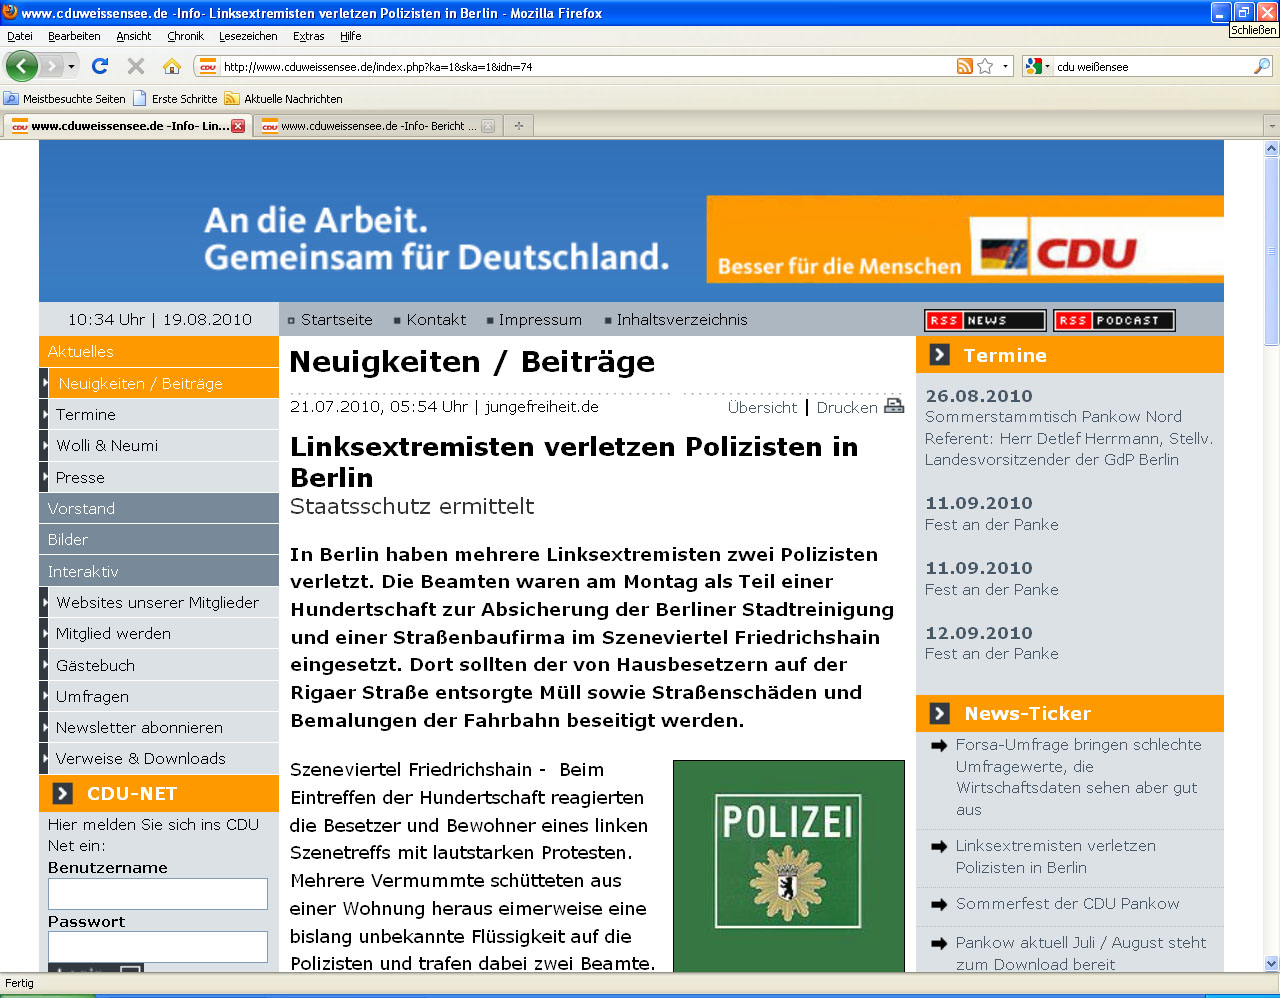Open the RSS News feed badge
This screenshot has height=998, width=1280.
(985, 320)
